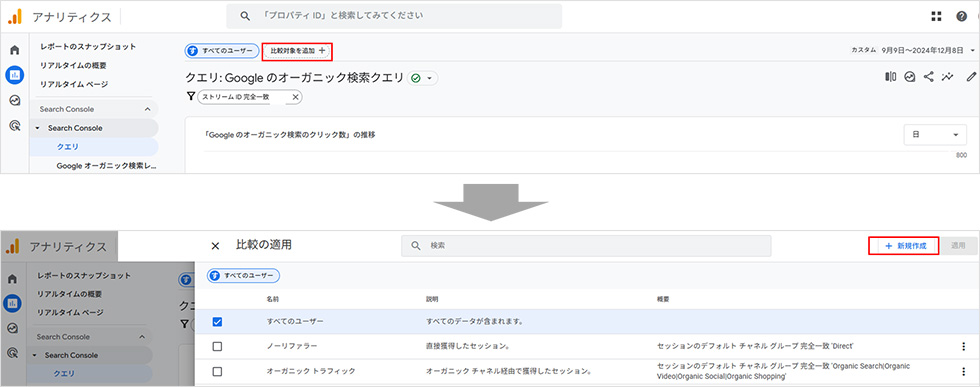Open the Google apps grid icon
The height and width of the screenshot is (387, 980).
pos(936,16)
